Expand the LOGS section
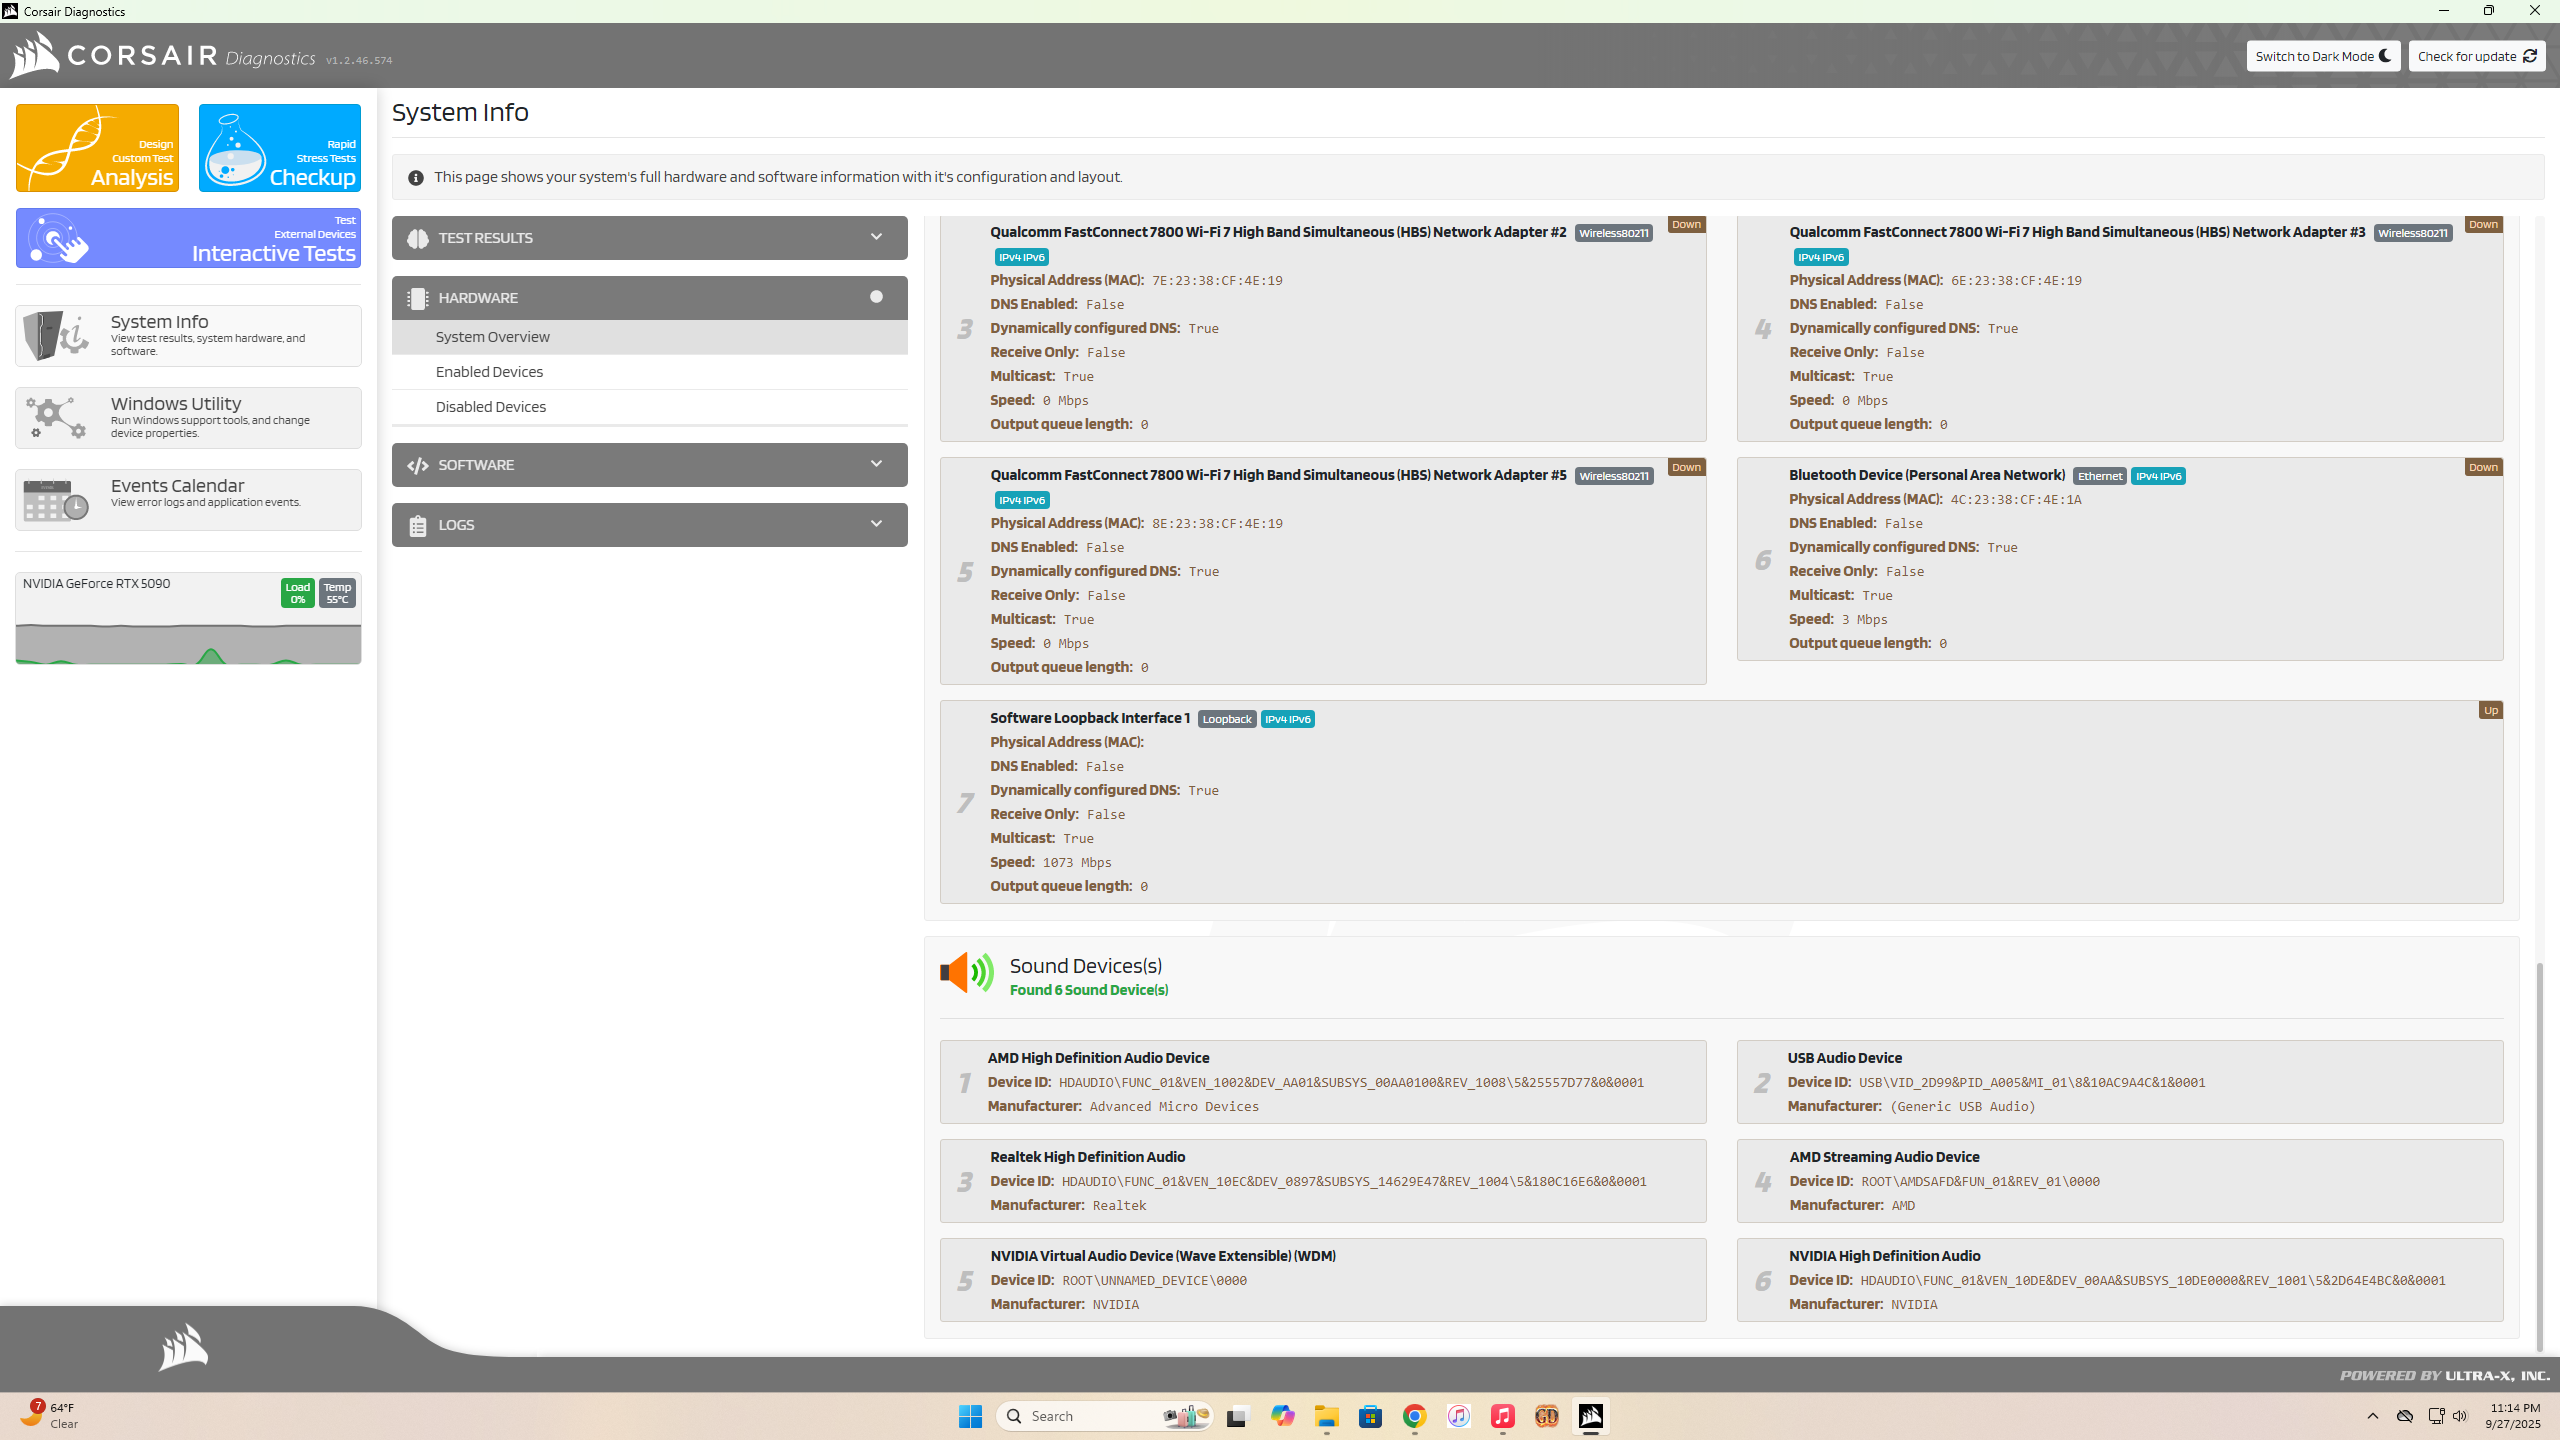The image size is (2560, 1440). 876,525
